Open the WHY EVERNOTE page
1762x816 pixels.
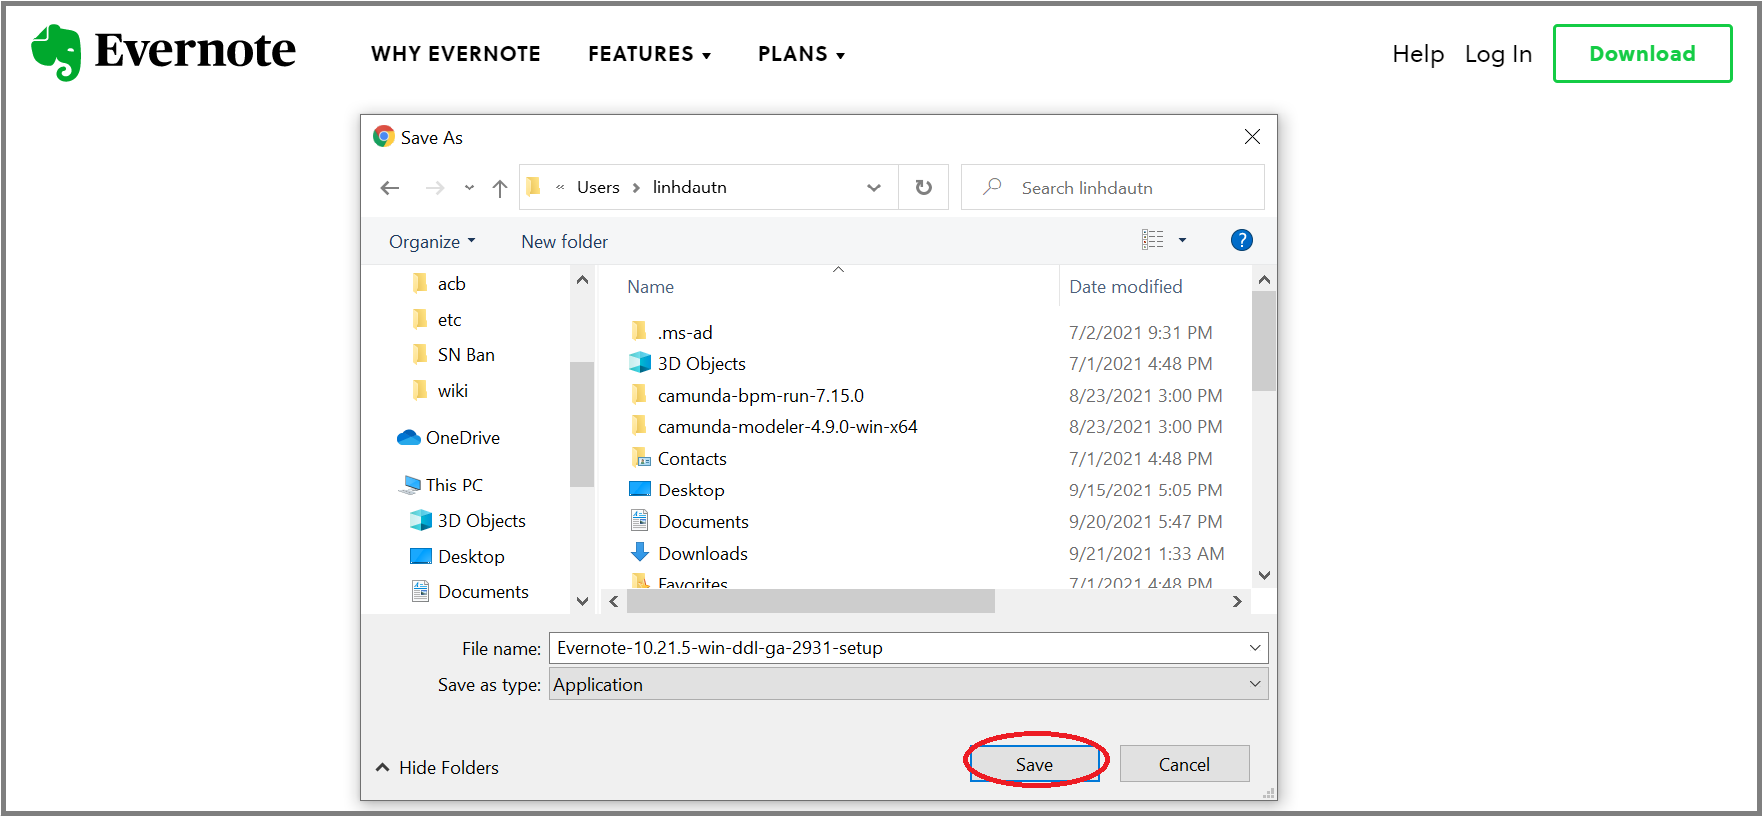pyautogui.click(x=456, y=54)
